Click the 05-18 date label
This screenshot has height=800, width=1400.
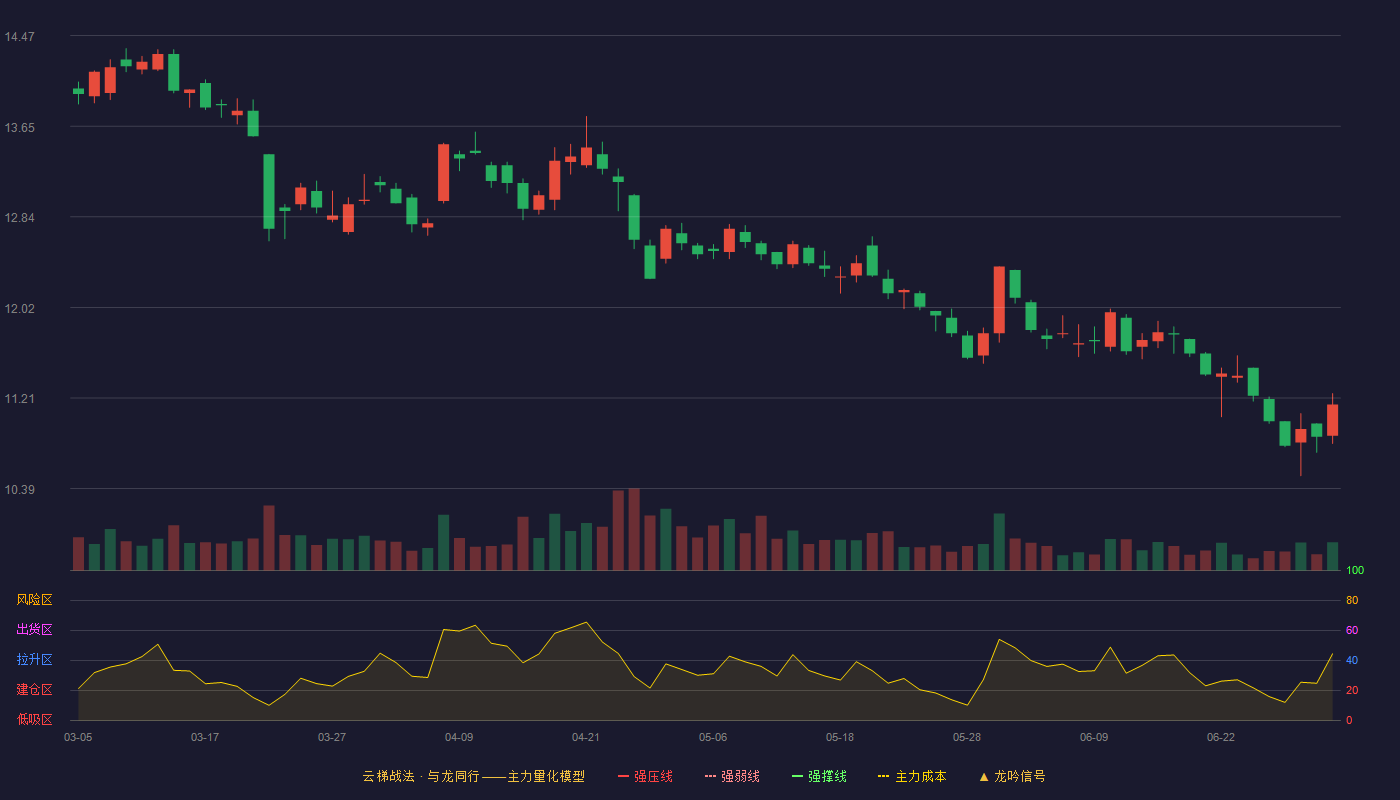coord(840,737)
